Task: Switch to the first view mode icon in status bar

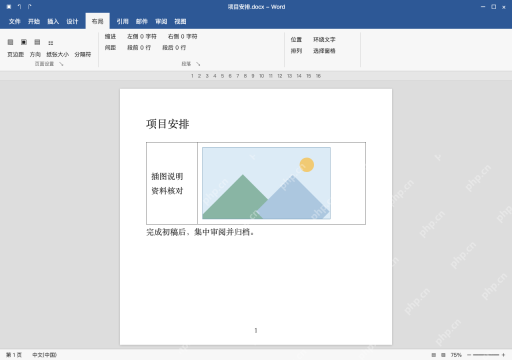Action: pyautogui.click(x=434, y=355)
